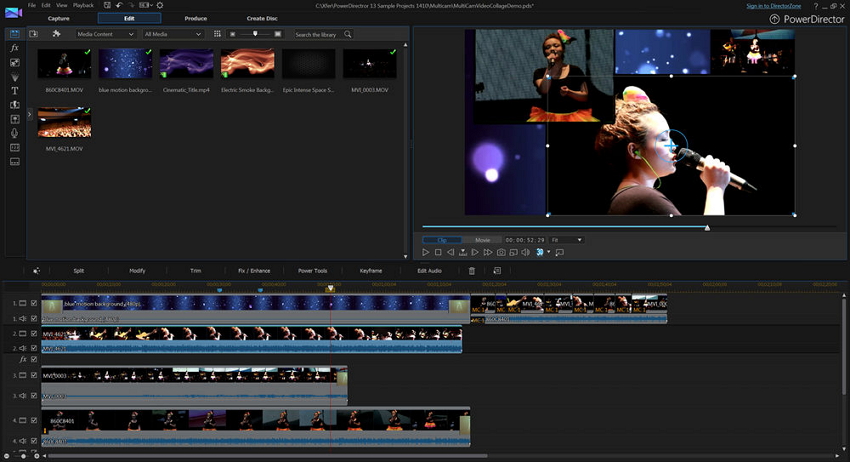
Task: Open preferences with the gear icon
Action: point(160,6)
